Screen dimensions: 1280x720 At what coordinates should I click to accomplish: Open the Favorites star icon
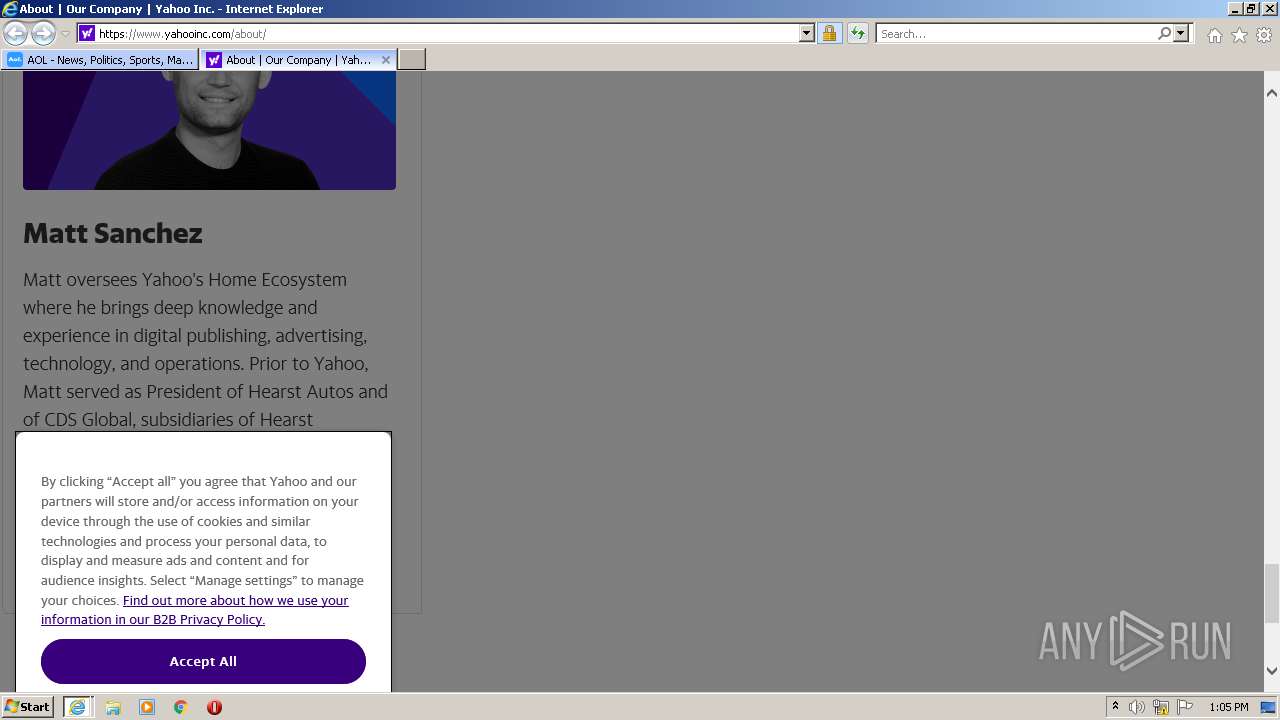(1239, 35)
